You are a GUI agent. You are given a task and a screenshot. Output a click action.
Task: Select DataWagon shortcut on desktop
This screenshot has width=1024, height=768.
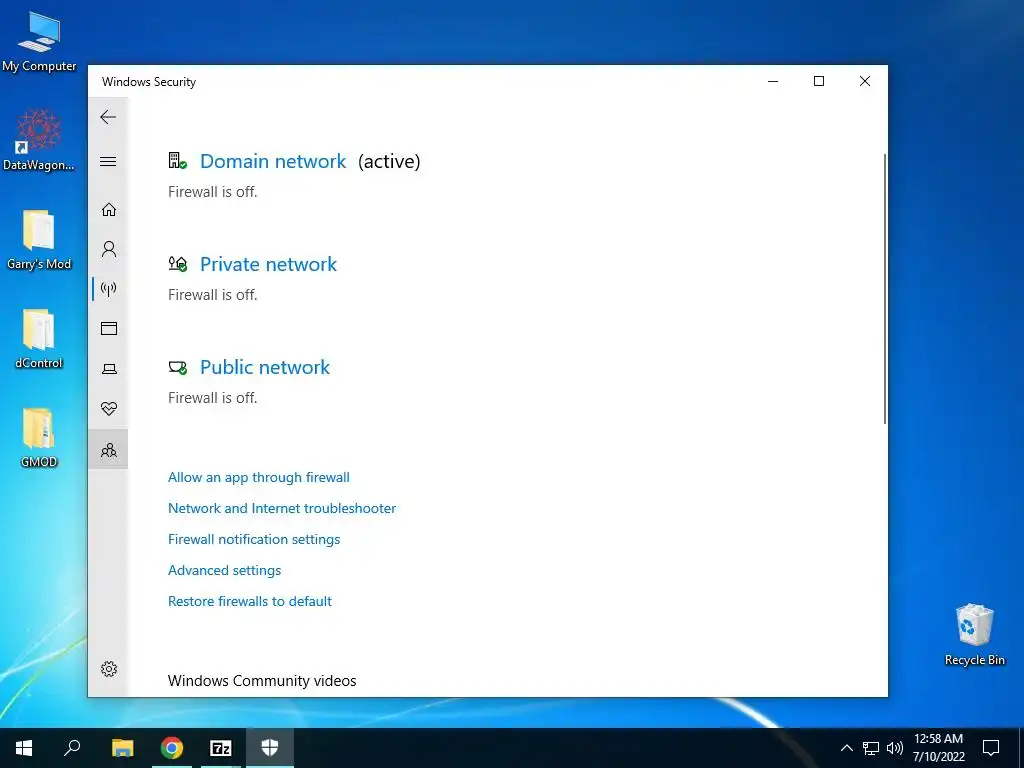coord(39,140)
